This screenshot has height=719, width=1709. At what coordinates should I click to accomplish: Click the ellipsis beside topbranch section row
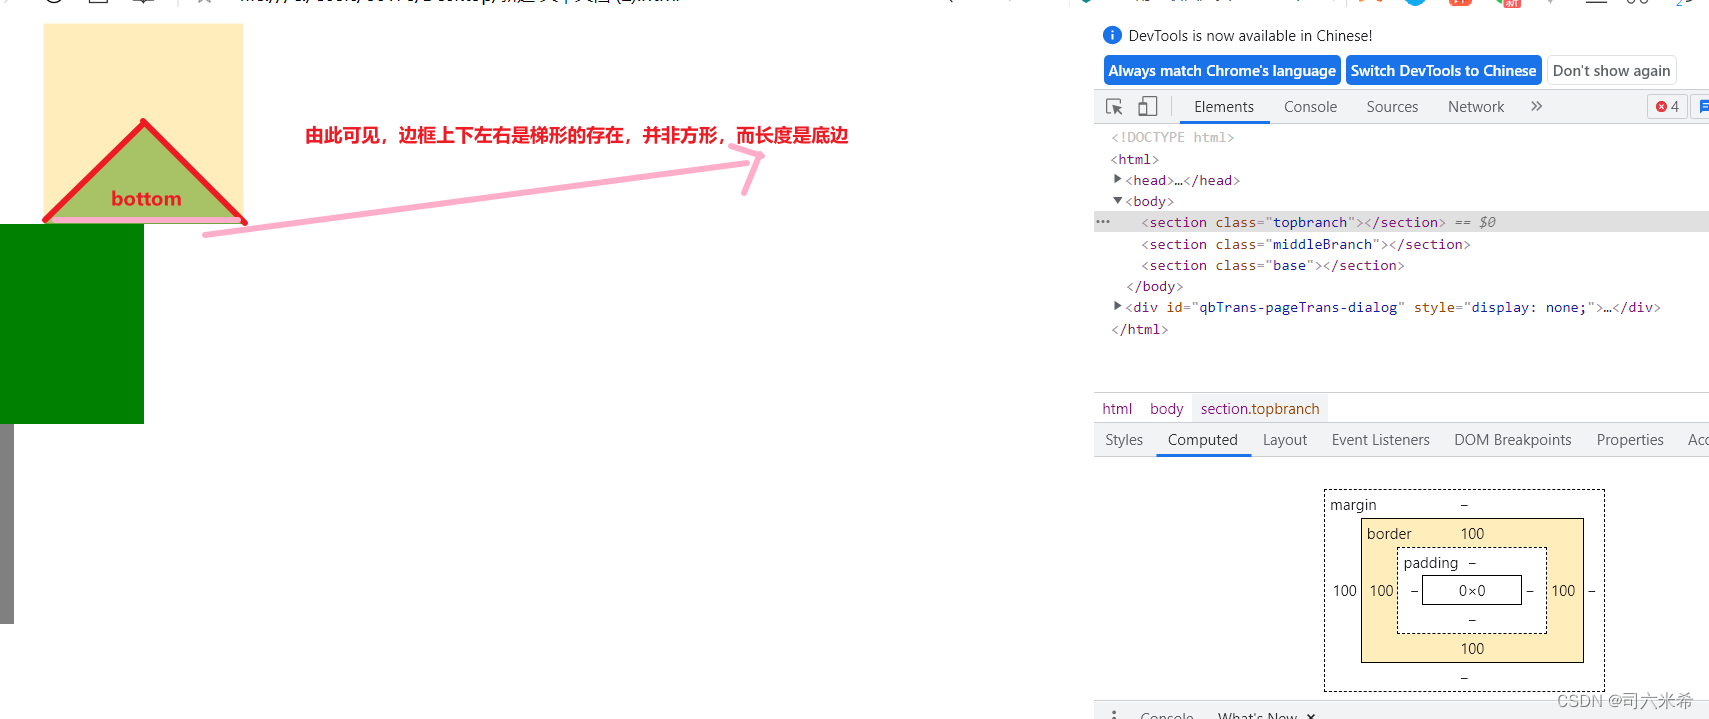click(1103, 222)
